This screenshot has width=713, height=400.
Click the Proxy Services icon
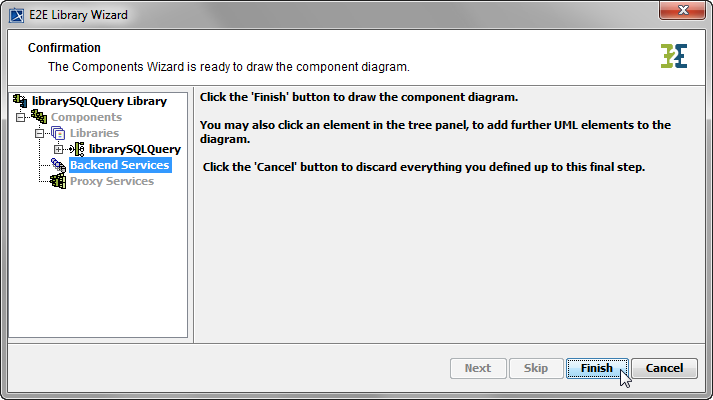59,181
